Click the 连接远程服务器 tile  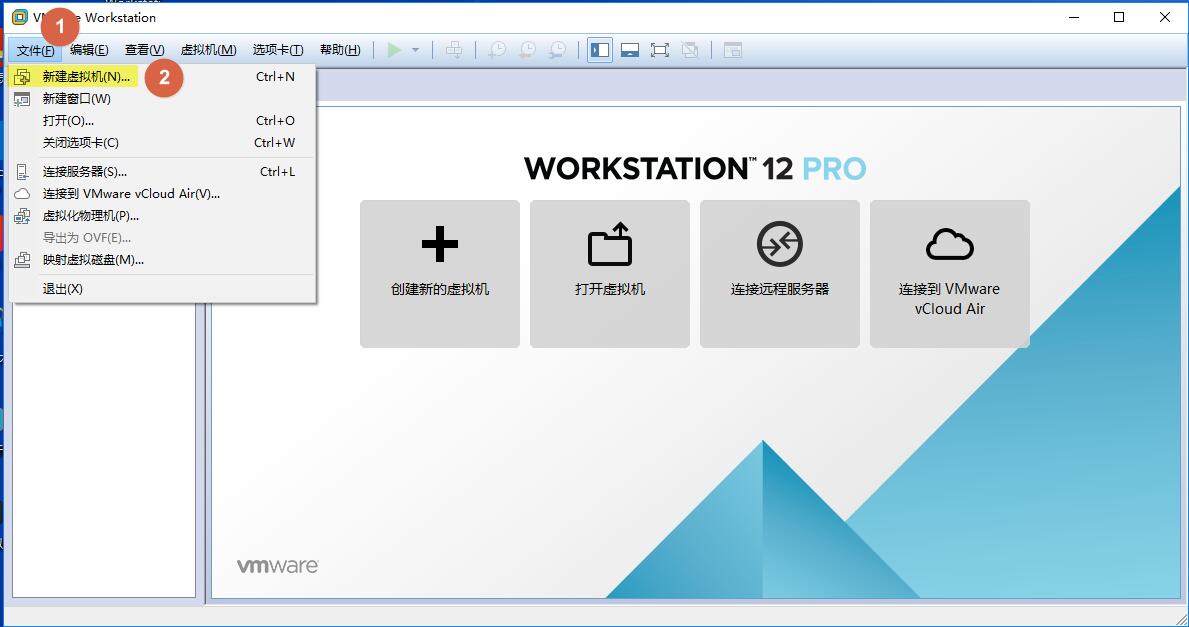click(780, 274)
